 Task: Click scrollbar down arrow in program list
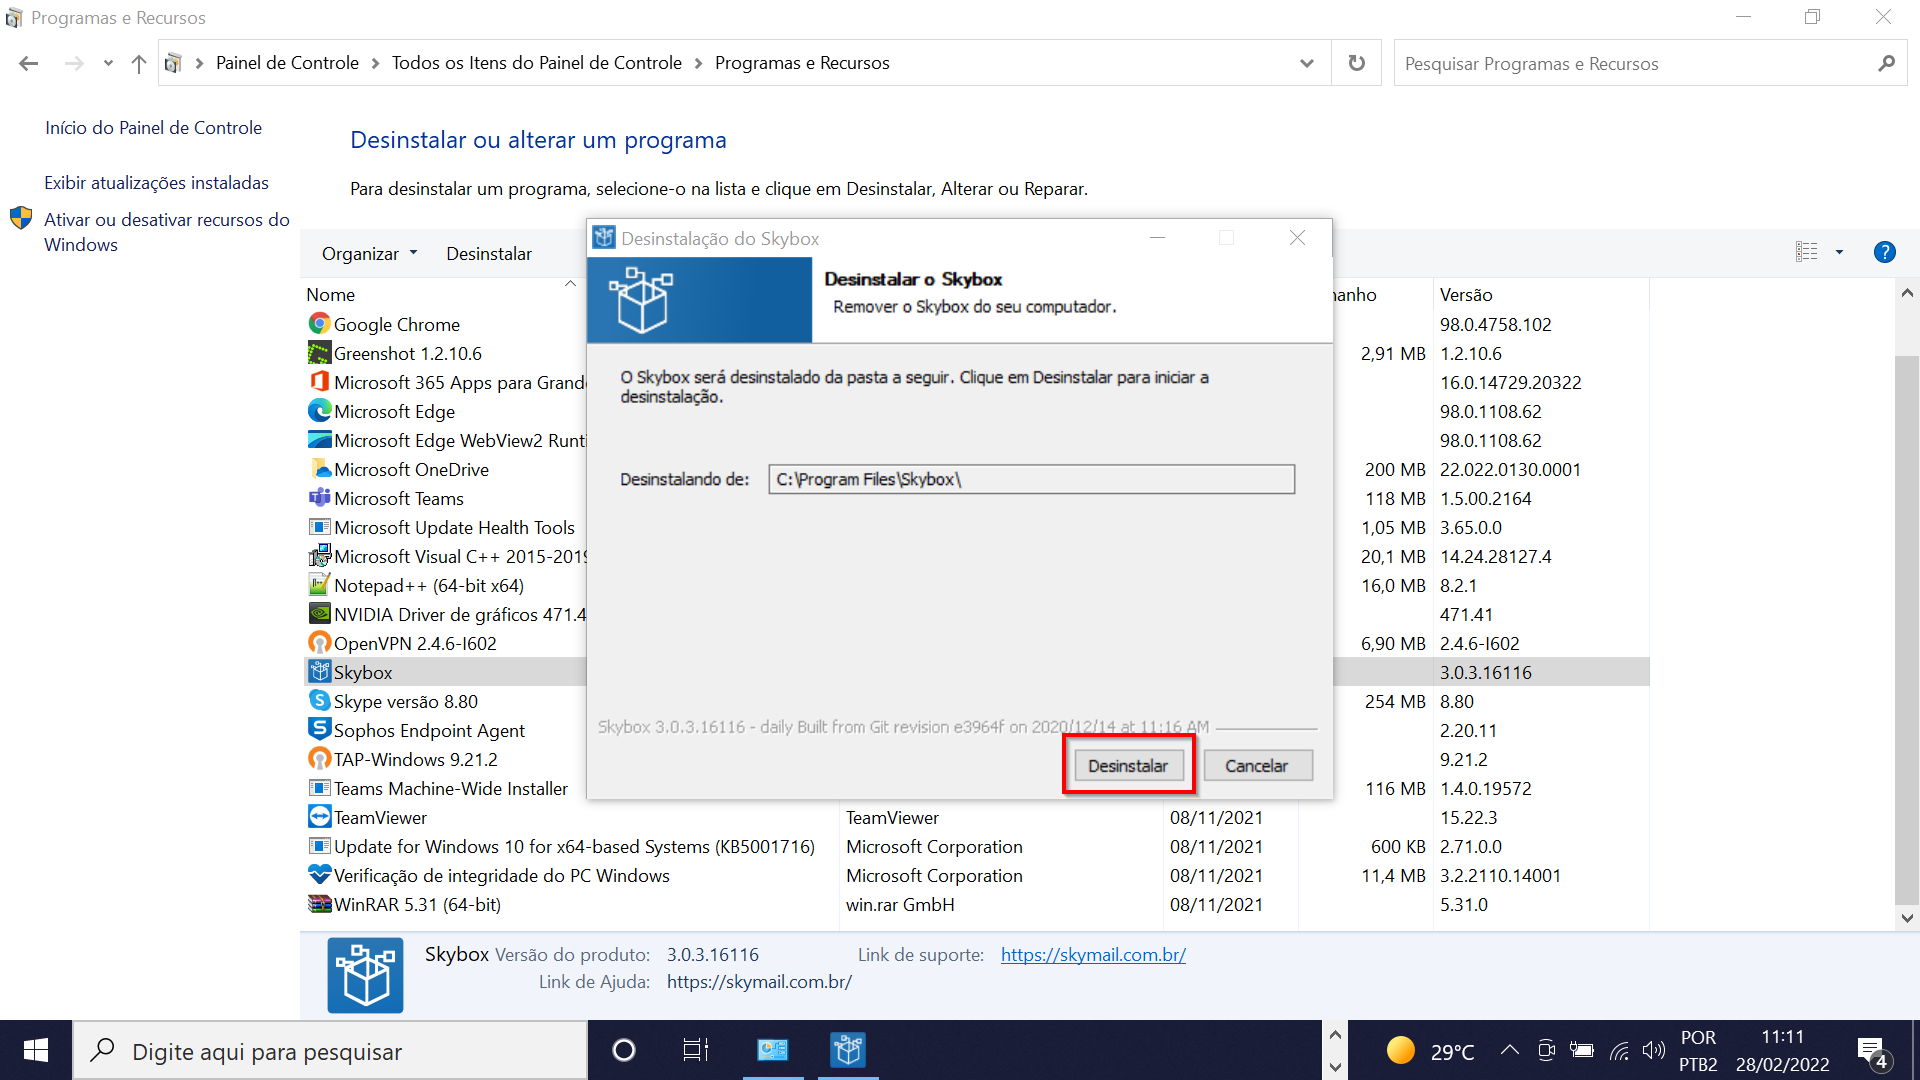1907,917
